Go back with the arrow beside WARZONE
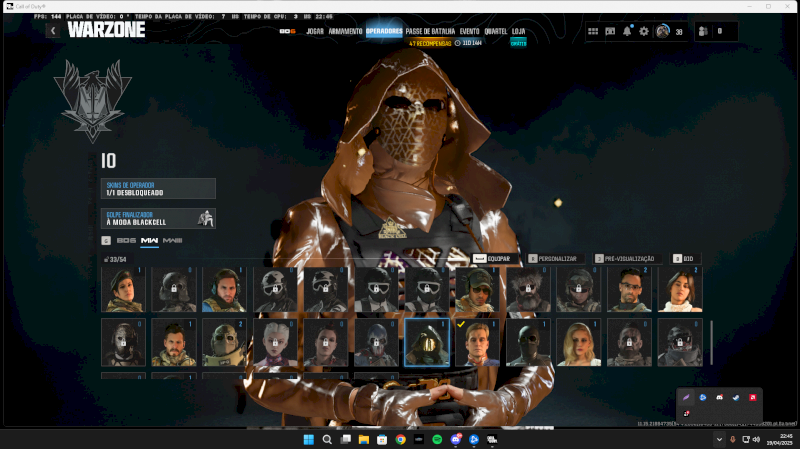This screenshot has width=800, height=449. 53,31
